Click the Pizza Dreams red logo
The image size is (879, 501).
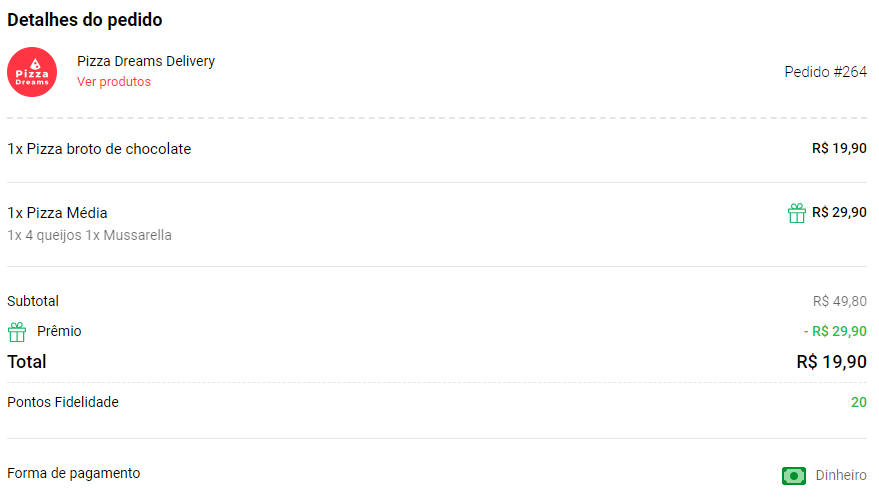coord(32,72)
